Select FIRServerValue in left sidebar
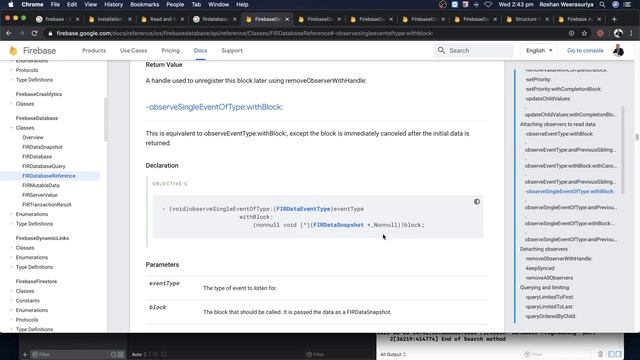This screenshot has width=640, height=360. [40, 195]
